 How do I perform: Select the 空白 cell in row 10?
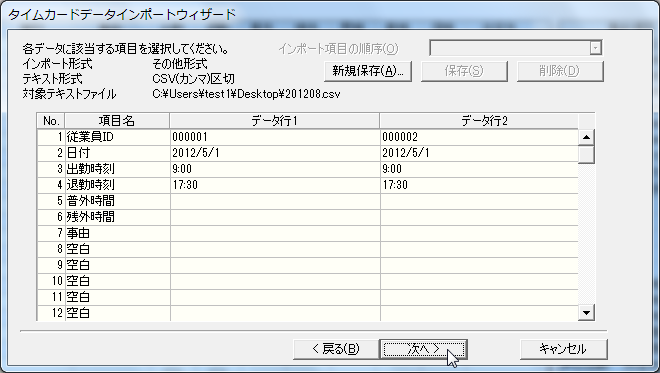click(x=117, y=281)
